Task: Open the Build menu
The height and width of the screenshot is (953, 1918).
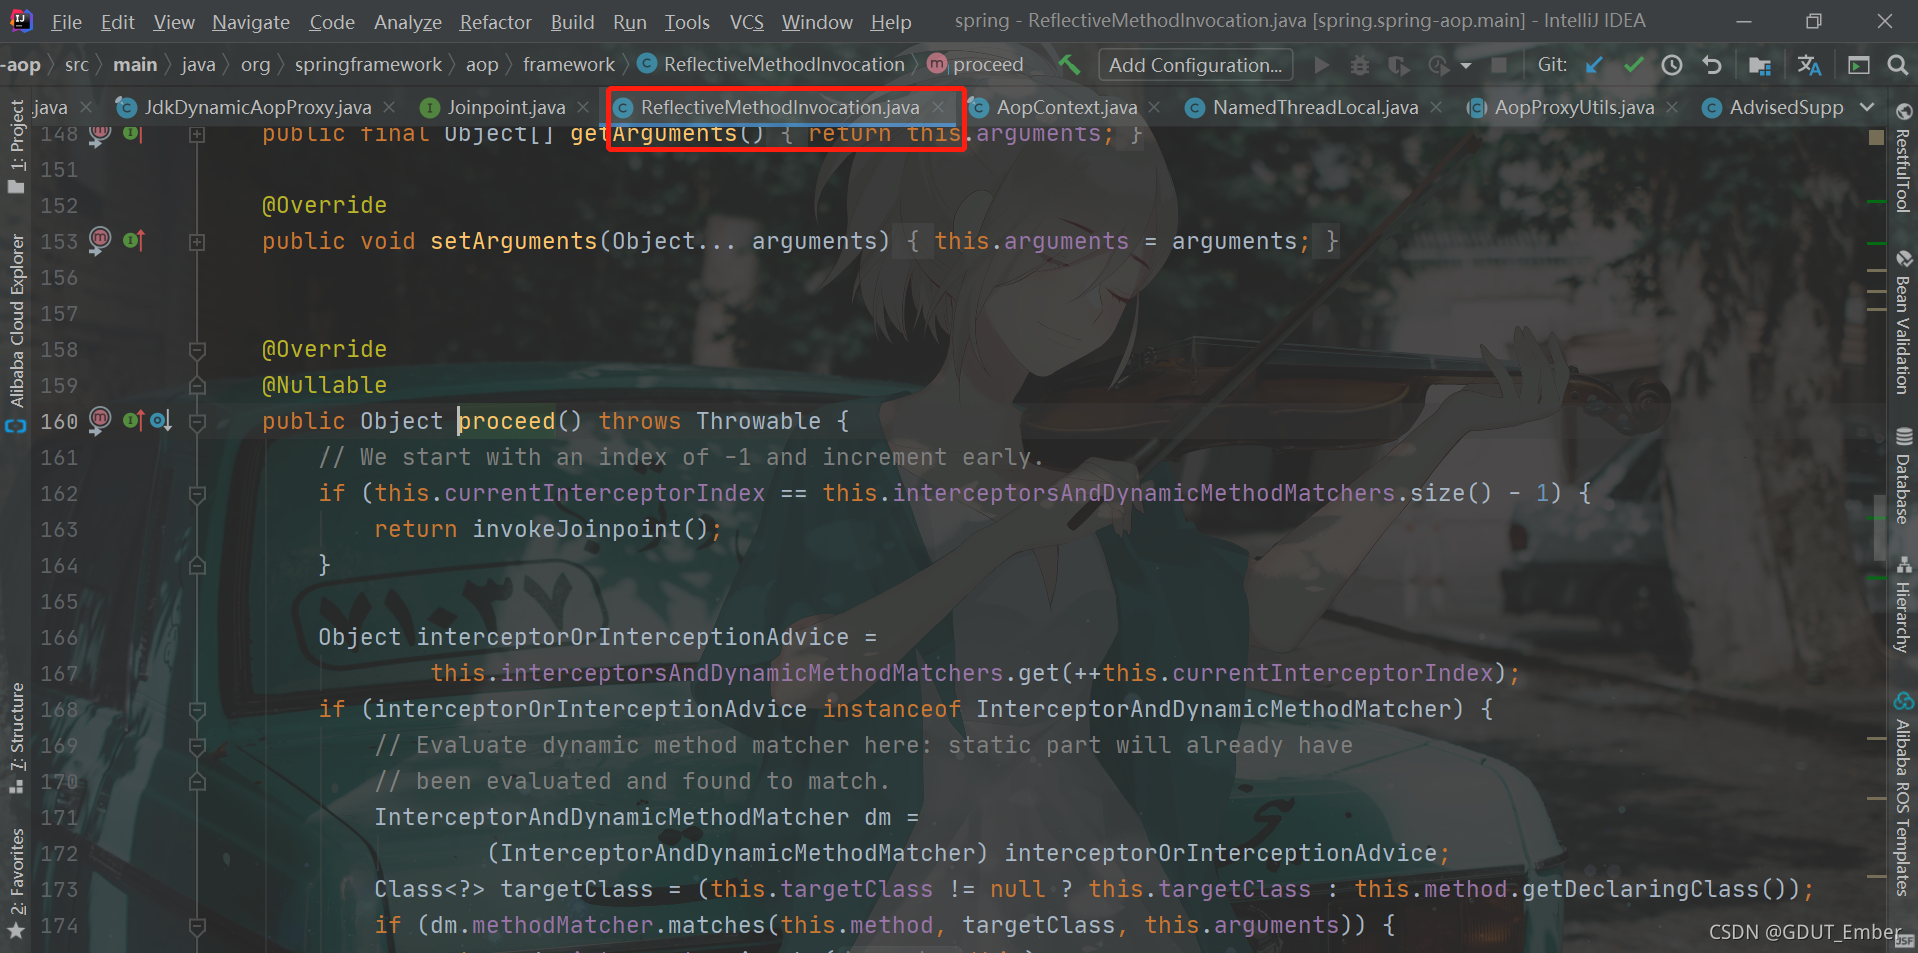Action: 572,21
